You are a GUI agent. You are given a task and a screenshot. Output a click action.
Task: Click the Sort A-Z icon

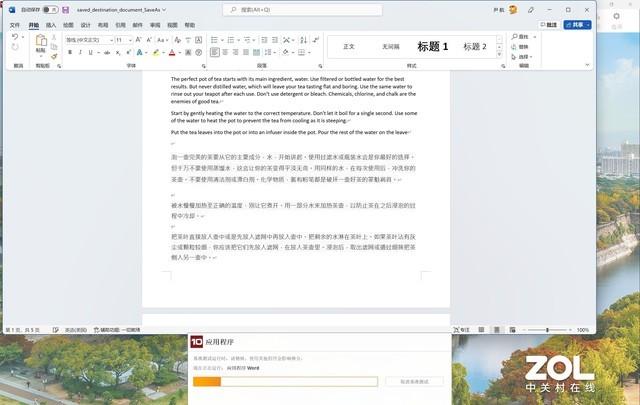pyautogui.click(x=303, y=40)
